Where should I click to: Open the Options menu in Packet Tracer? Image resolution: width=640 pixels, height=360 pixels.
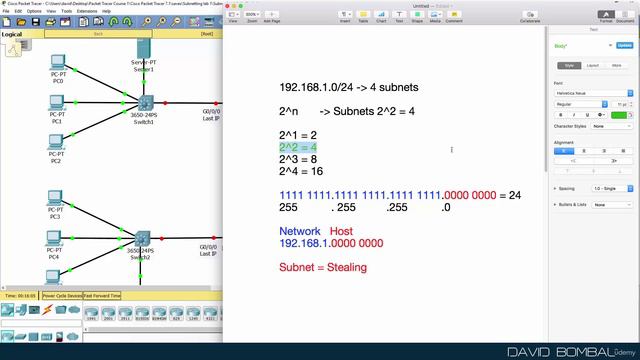pos(34,11)
